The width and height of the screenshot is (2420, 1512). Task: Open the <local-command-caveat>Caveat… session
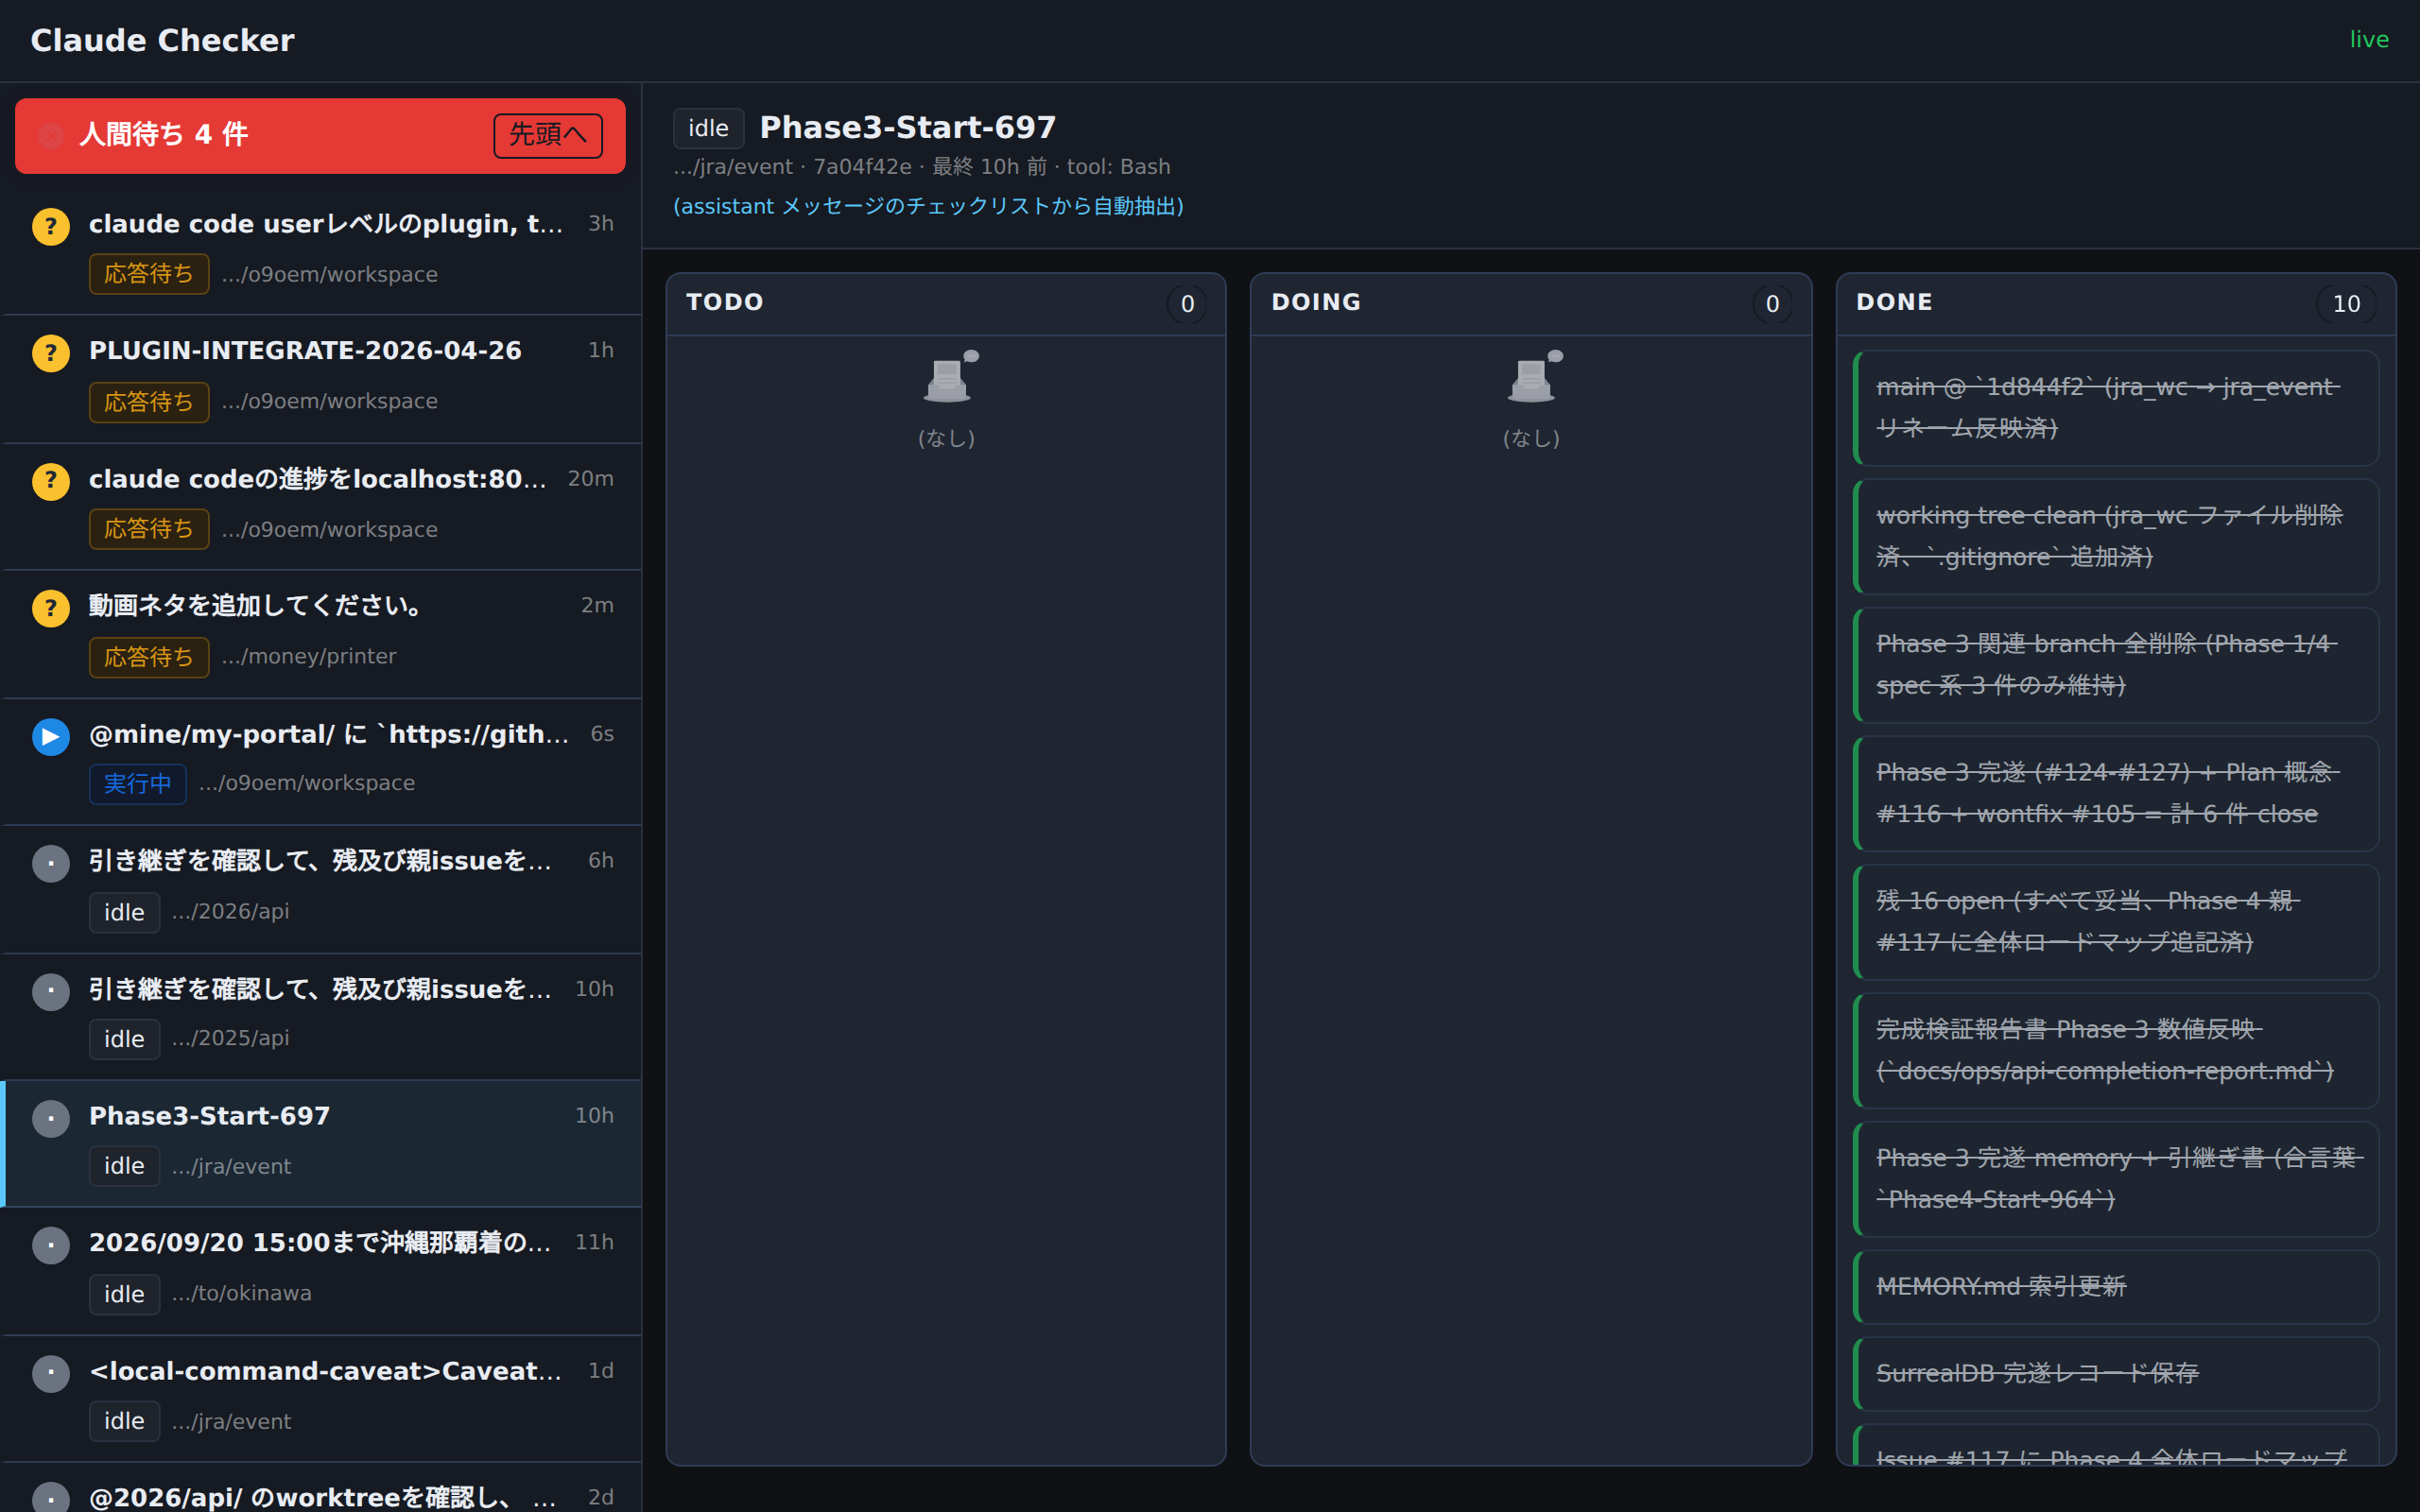click(x=322, y=1398)
